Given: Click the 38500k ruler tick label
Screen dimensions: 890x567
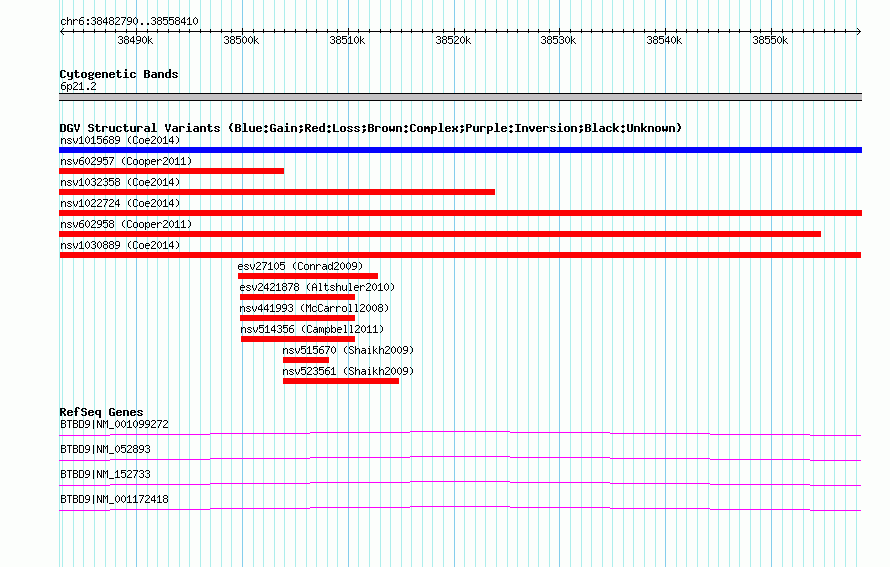Looking at the screenshot, I should (x=241, y=40).
